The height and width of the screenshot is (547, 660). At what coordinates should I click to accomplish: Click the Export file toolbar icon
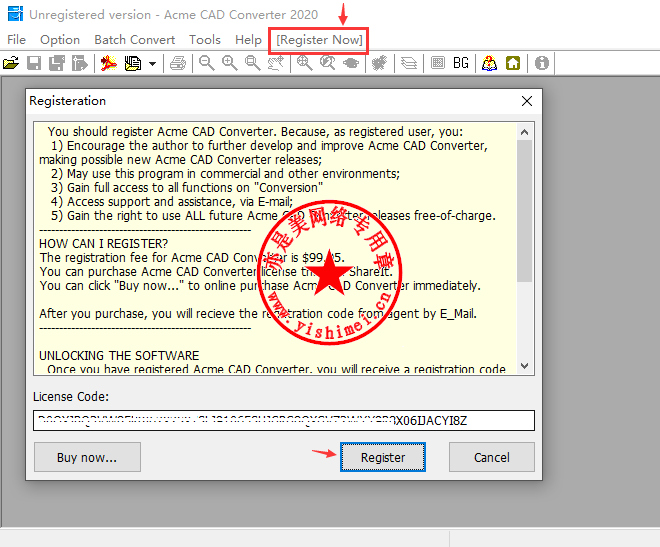click(x=79, y=63)
